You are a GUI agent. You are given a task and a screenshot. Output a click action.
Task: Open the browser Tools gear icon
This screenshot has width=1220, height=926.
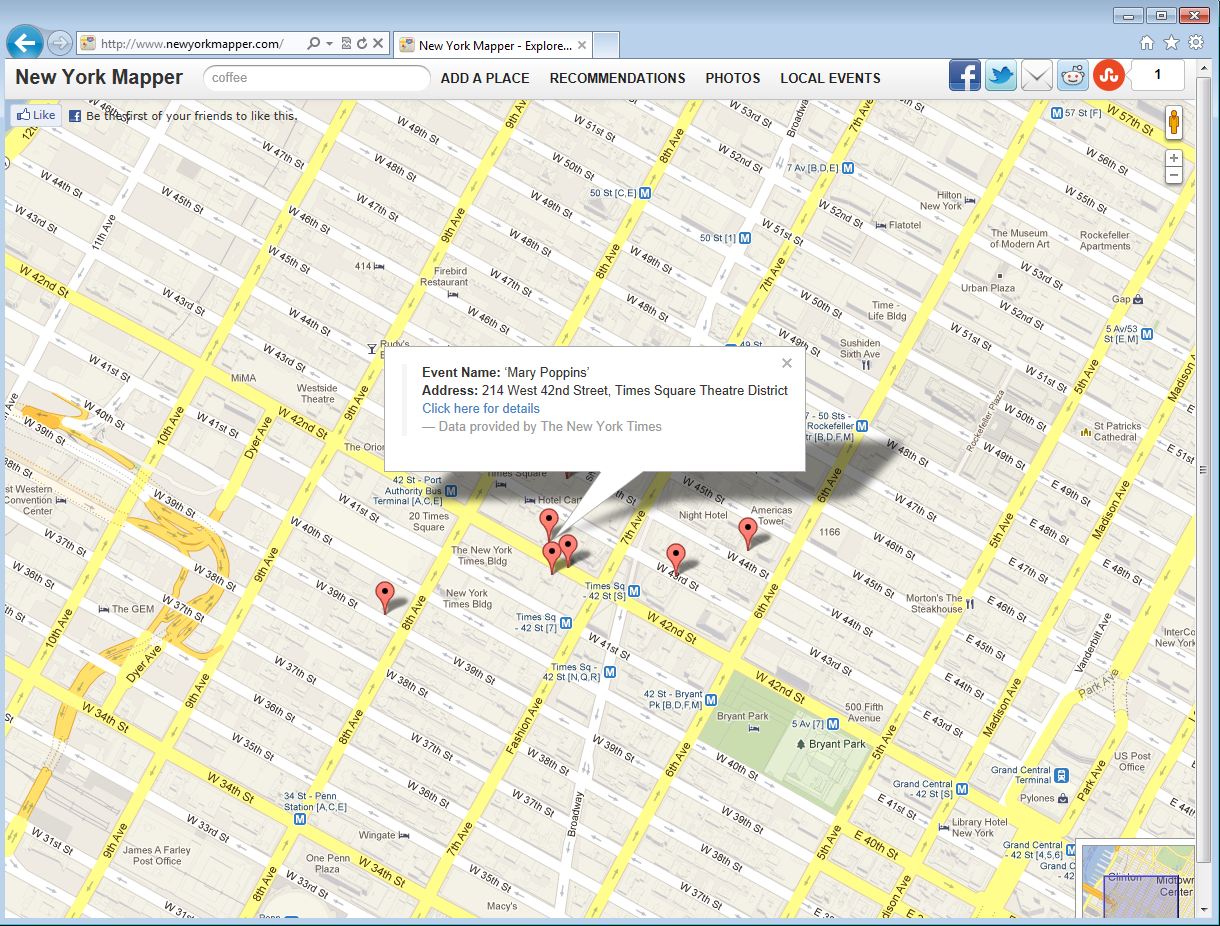[x=1195, y=43]
